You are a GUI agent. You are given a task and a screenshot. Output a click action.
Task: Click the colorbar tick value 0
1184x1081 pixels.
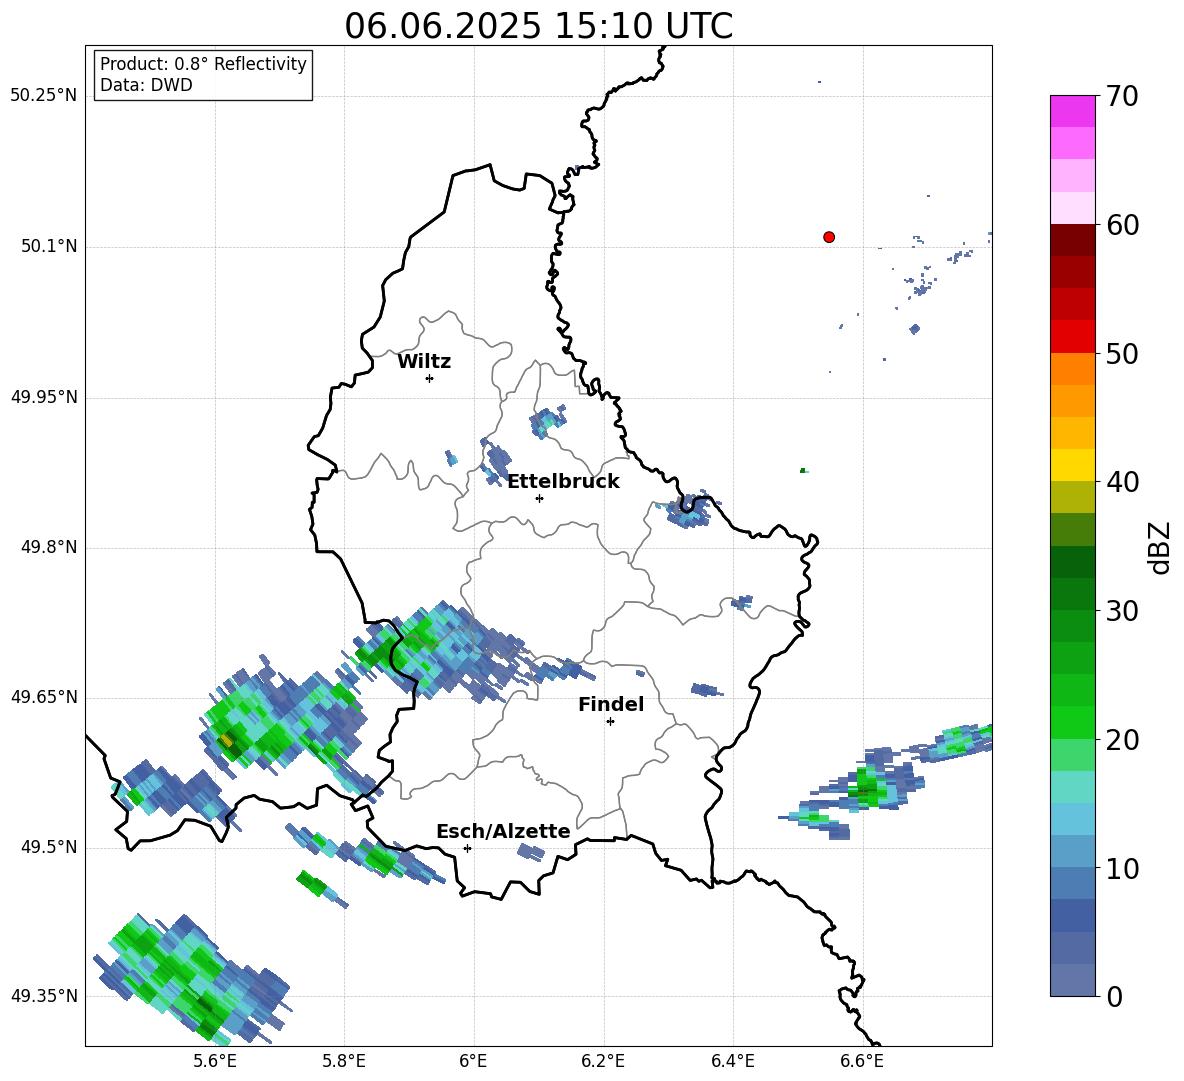(1115, 996)
